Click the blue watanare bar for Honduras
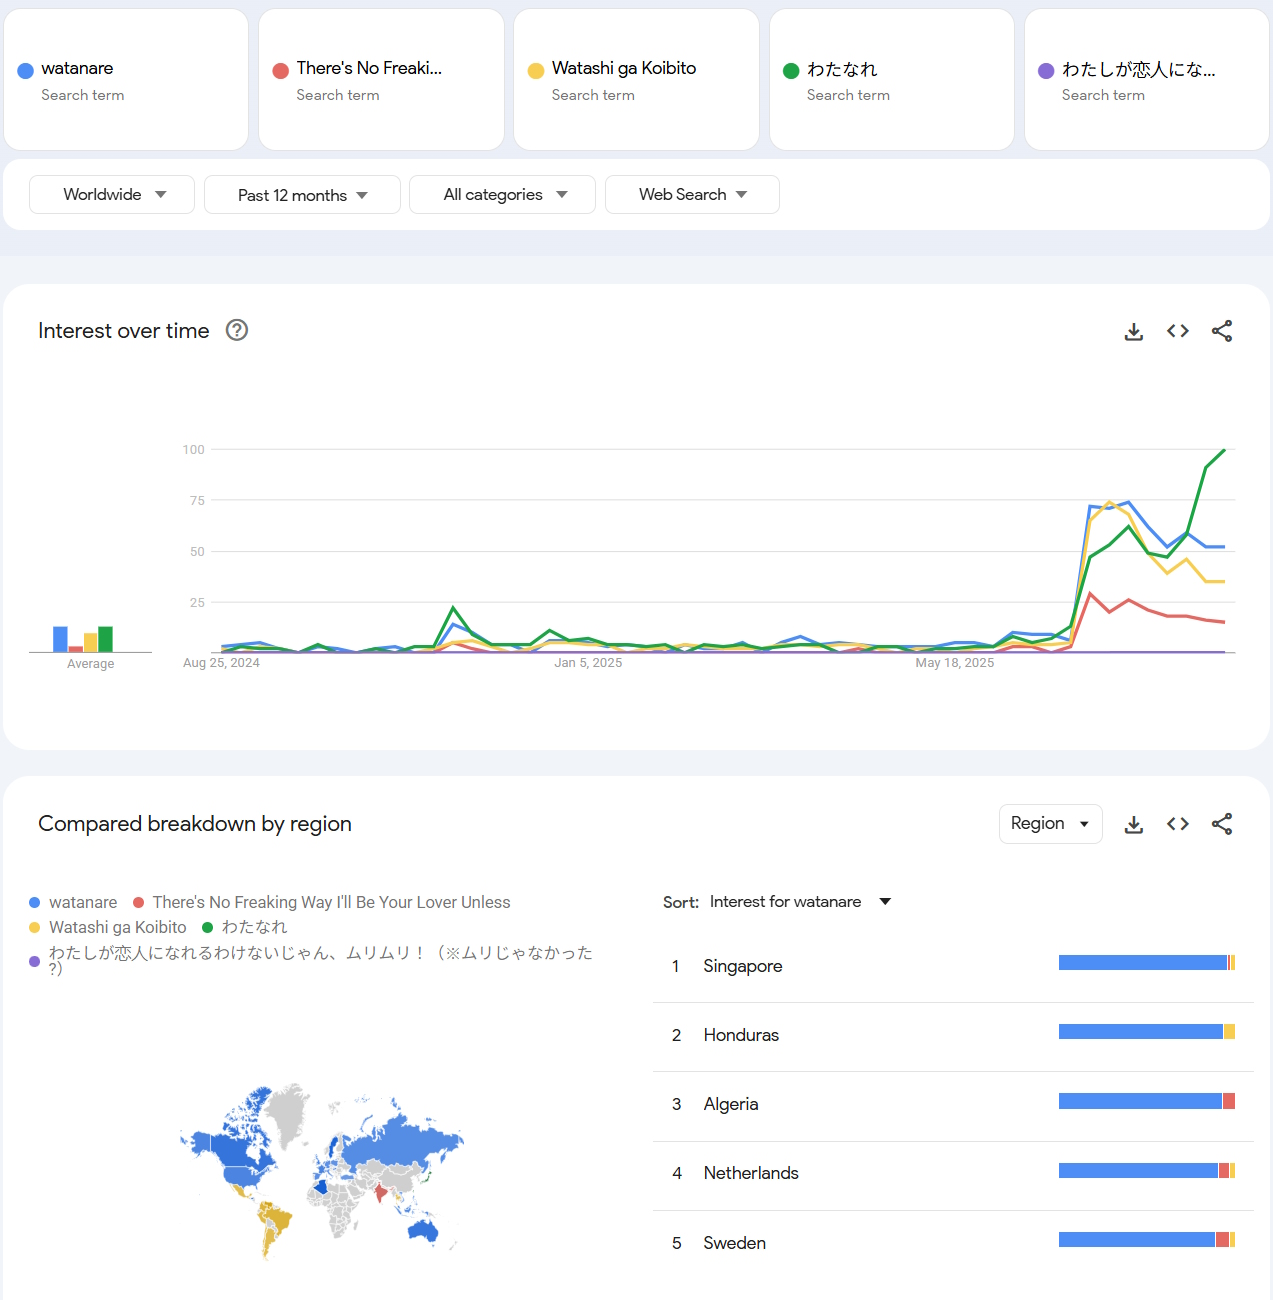Viewport: 1273px width, 1300px height. point(1140,1032)
